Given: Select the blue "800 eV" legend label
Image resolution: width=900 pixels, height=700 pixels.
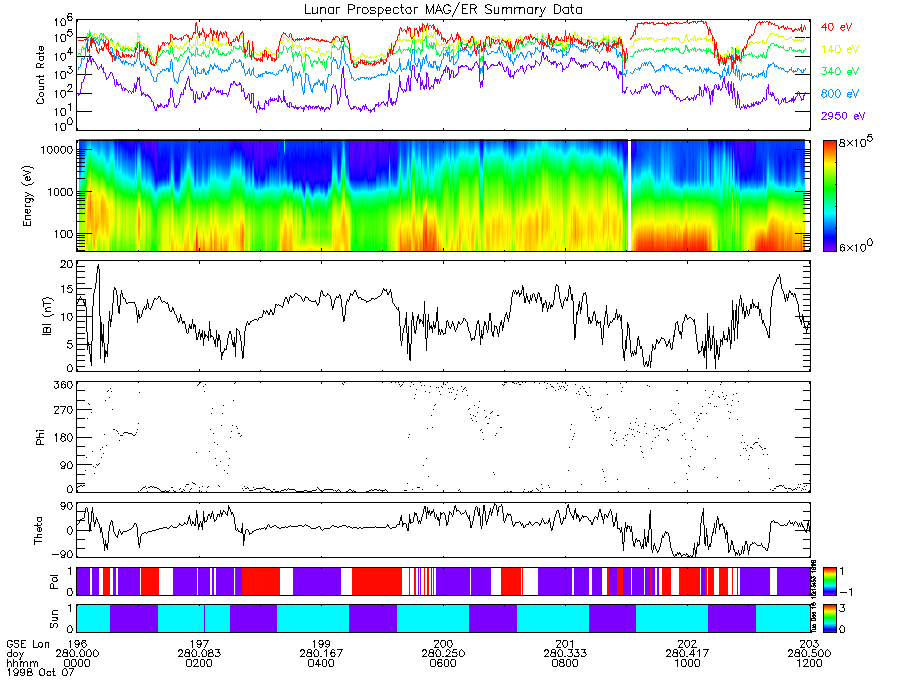Looking at the screenshot, I should pos(840,94).
